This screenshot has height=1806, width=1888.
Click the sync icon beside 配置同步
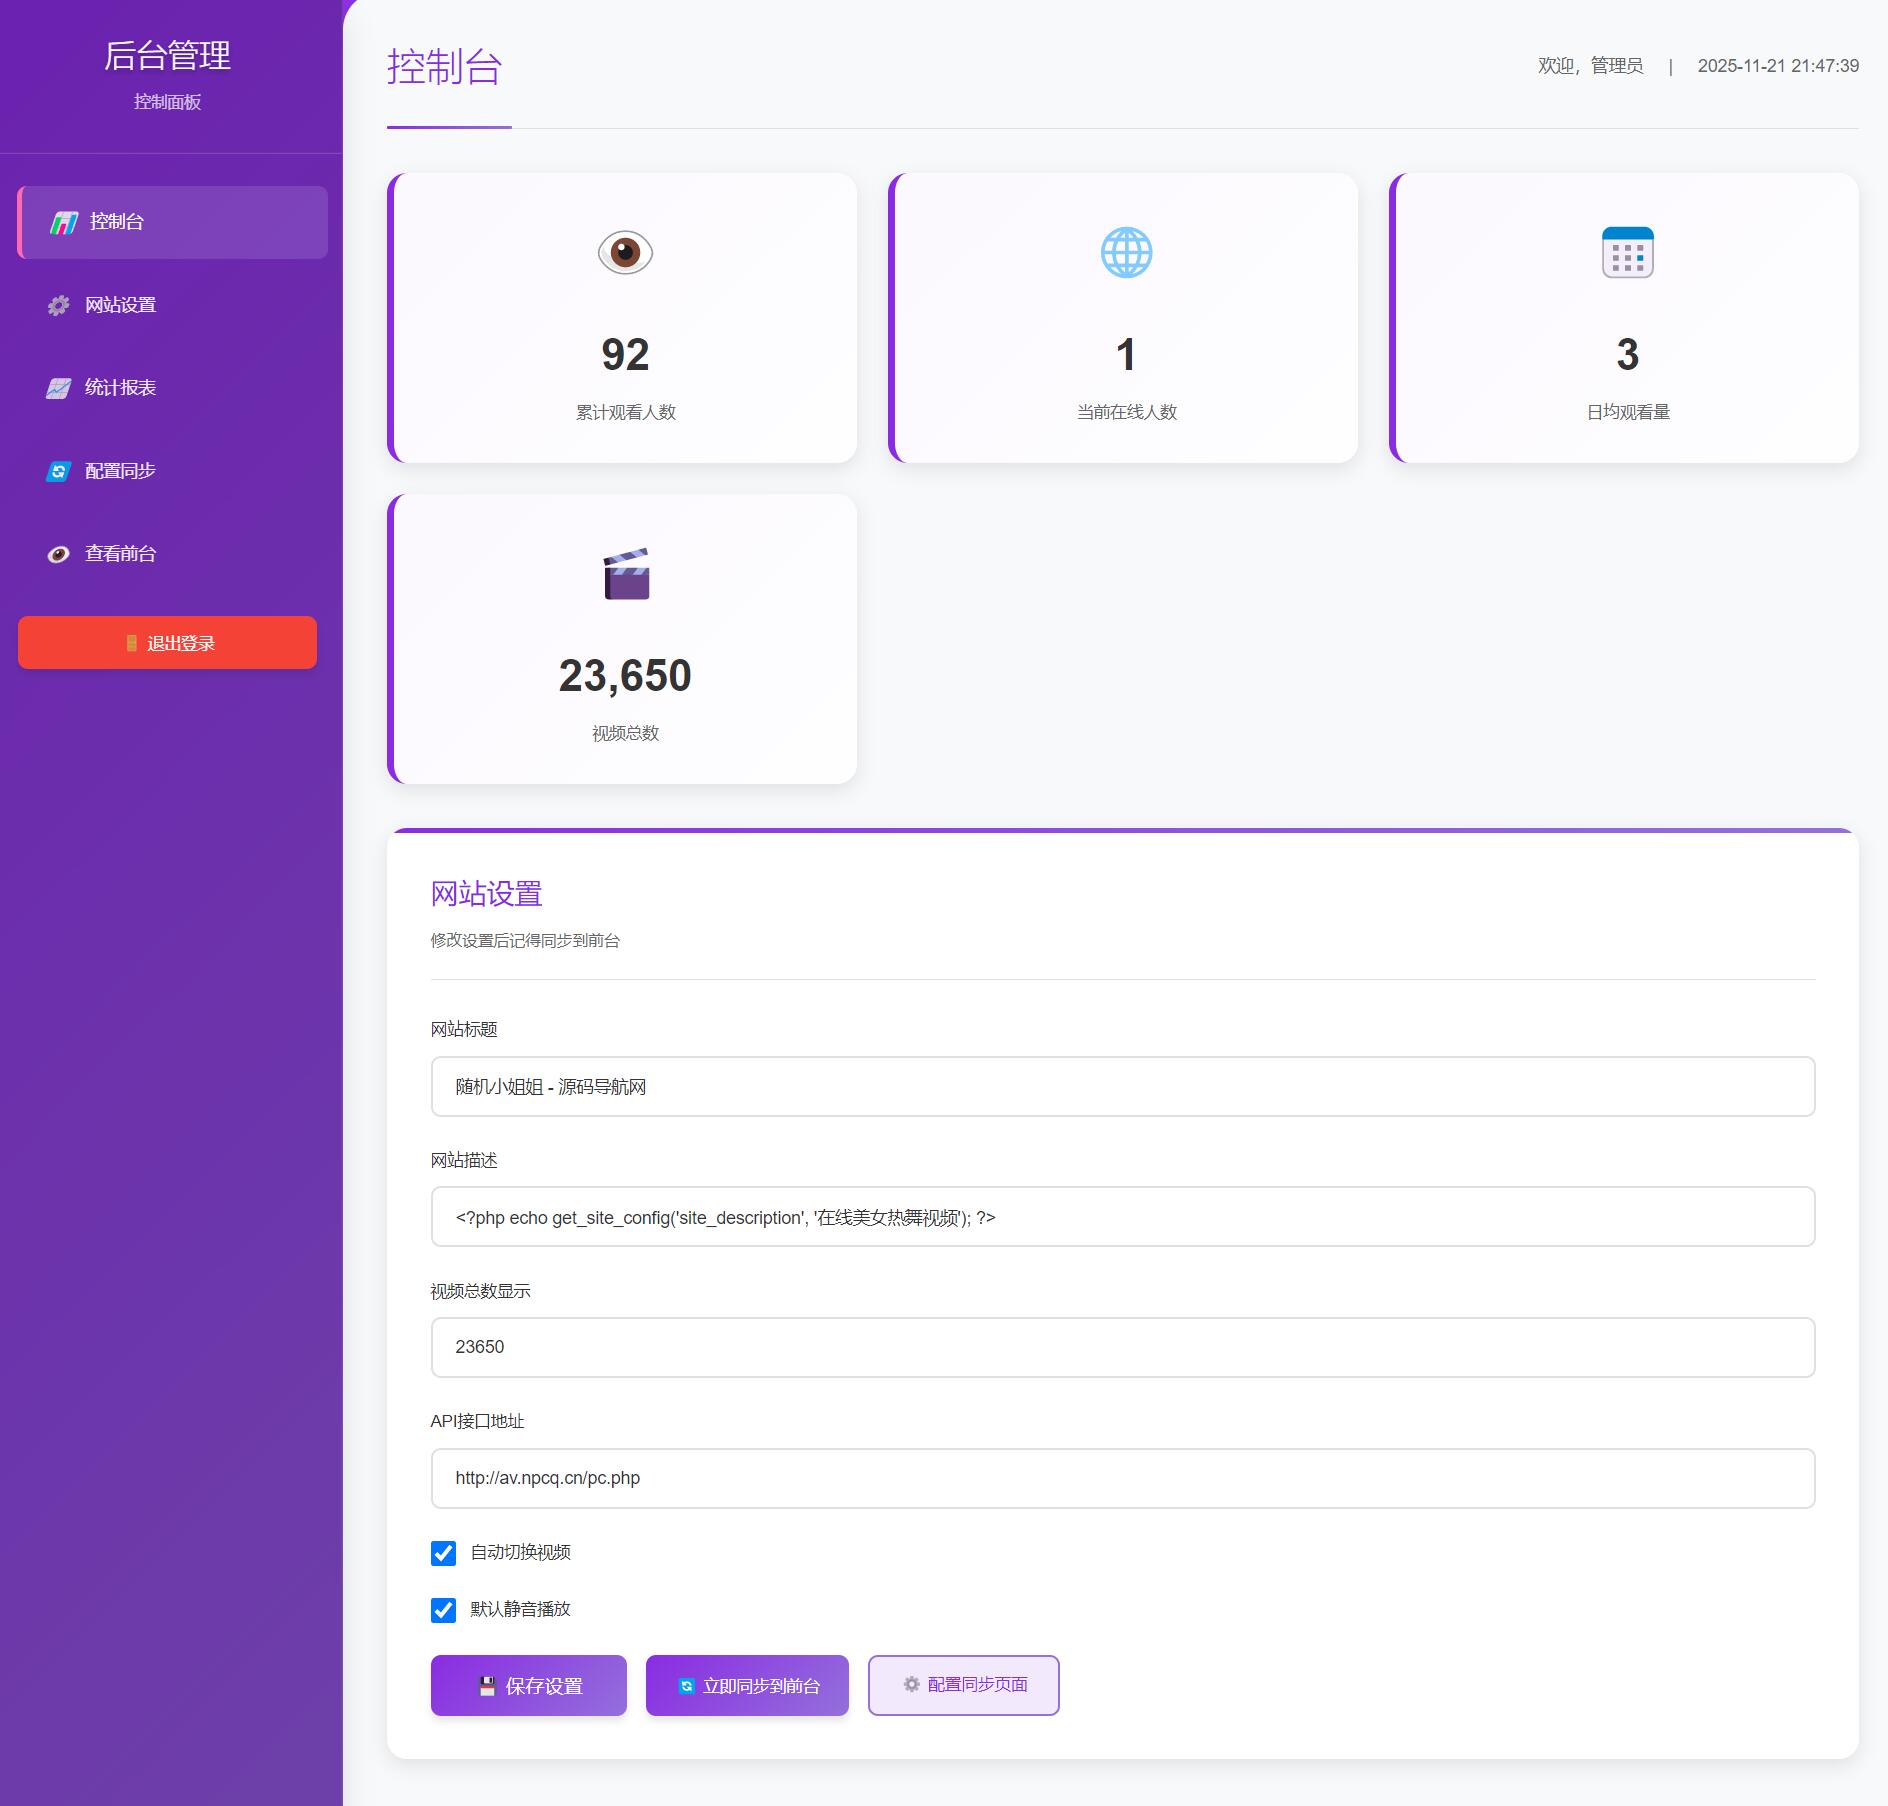point(59,471)
